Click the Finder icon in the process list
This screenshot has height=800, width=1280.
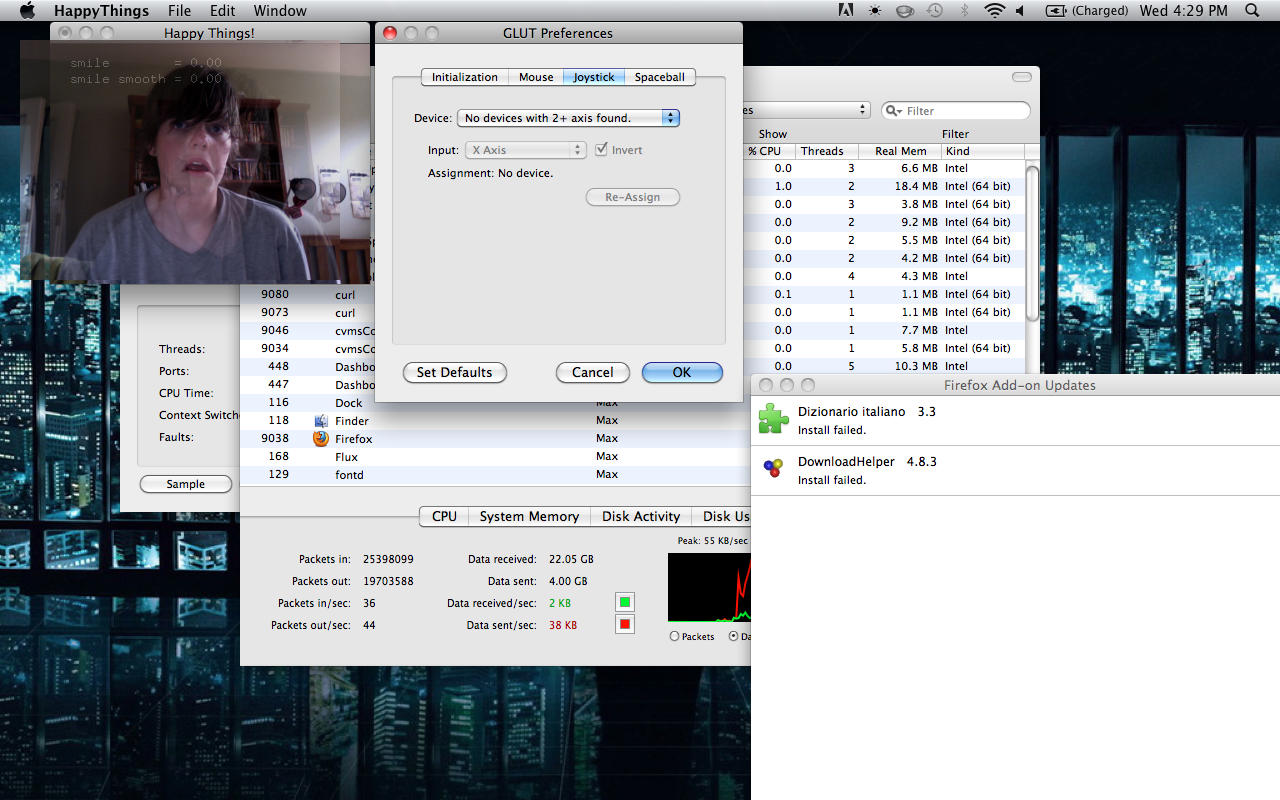321,421
